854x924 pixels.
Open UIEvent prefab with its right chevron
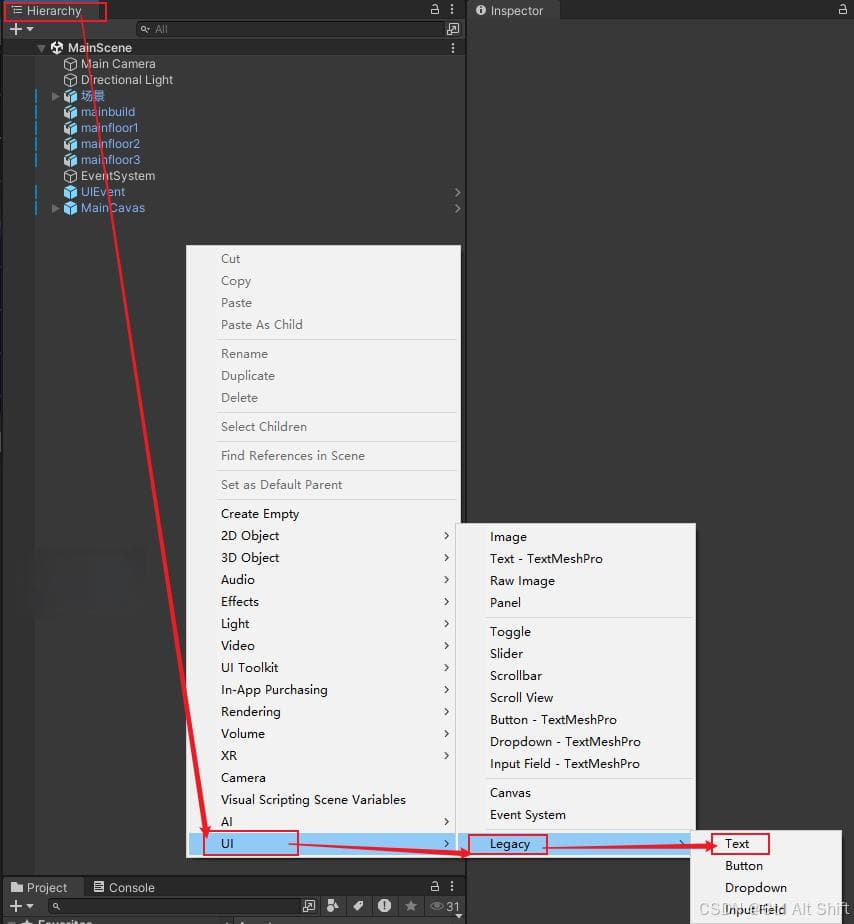click(x=457, y=192)
